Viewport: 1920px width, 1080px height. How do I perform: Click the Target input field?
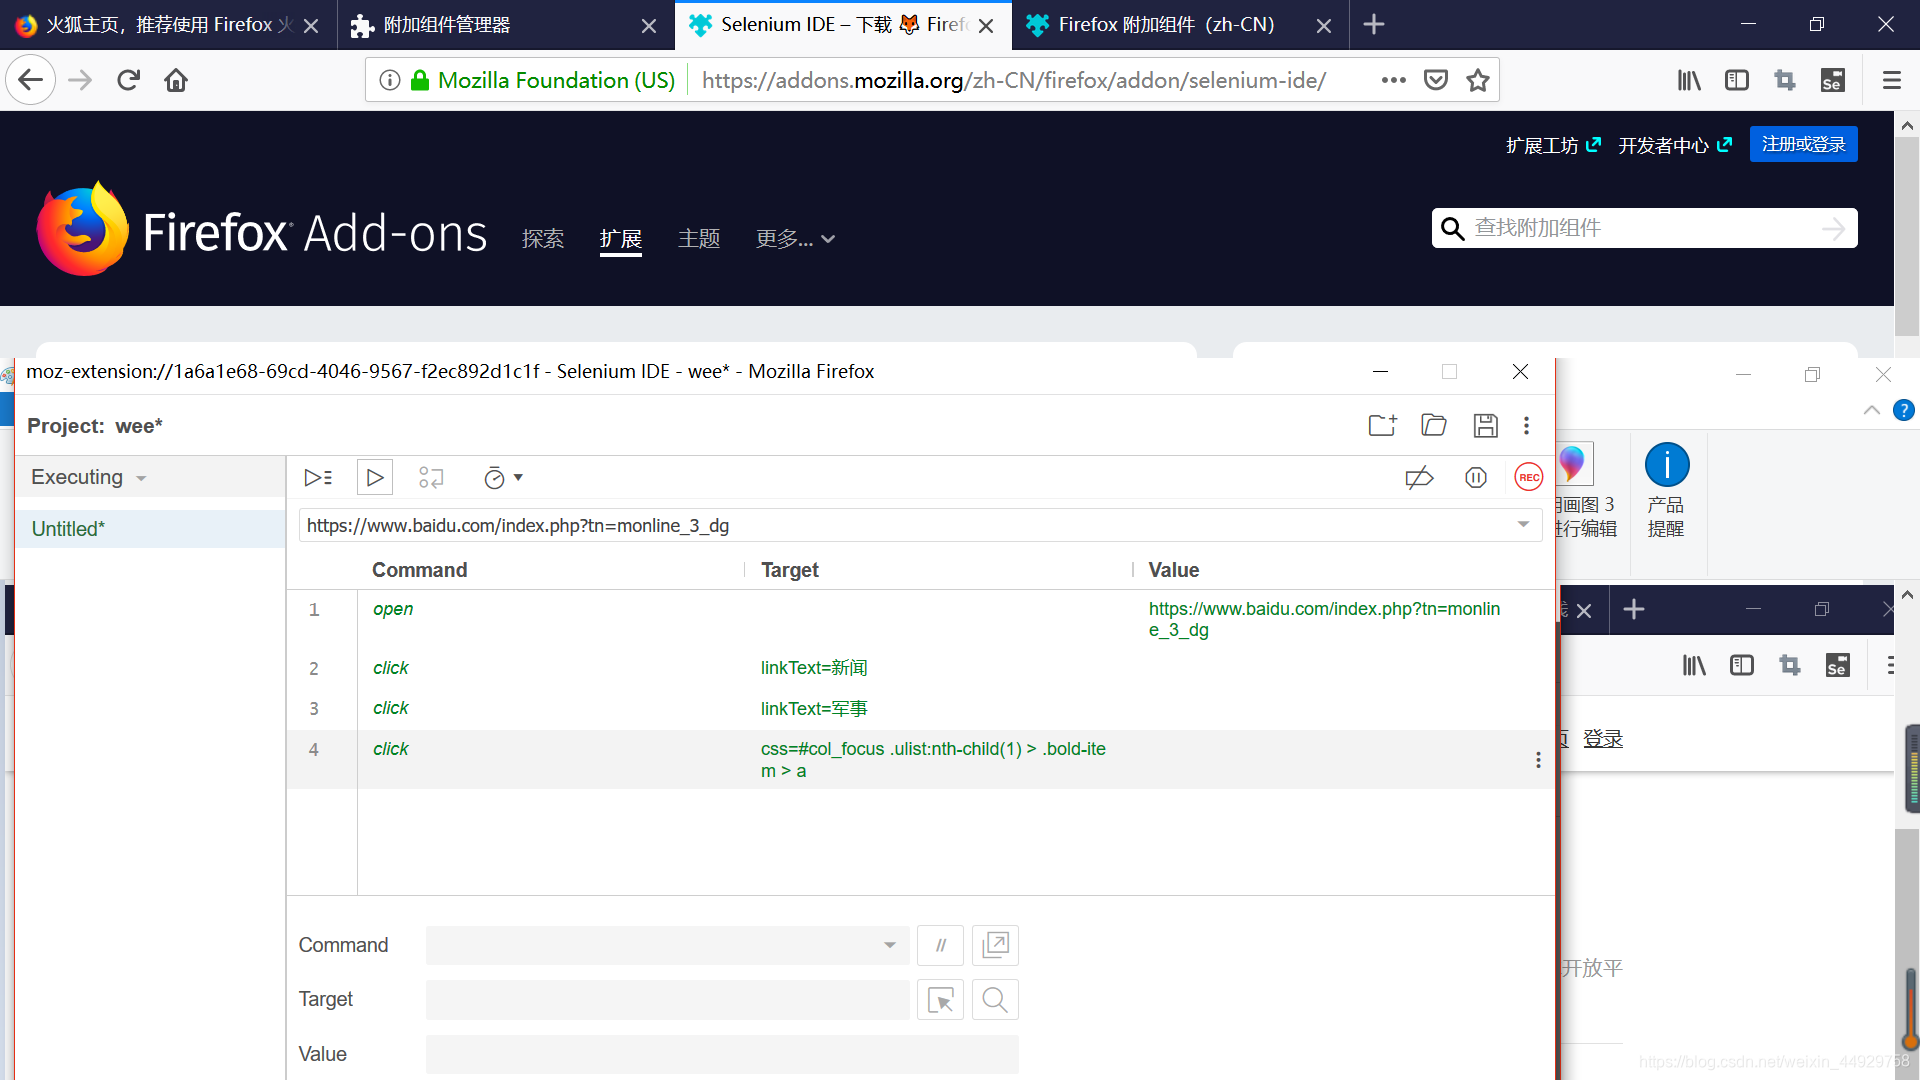tap(667, 1000)
